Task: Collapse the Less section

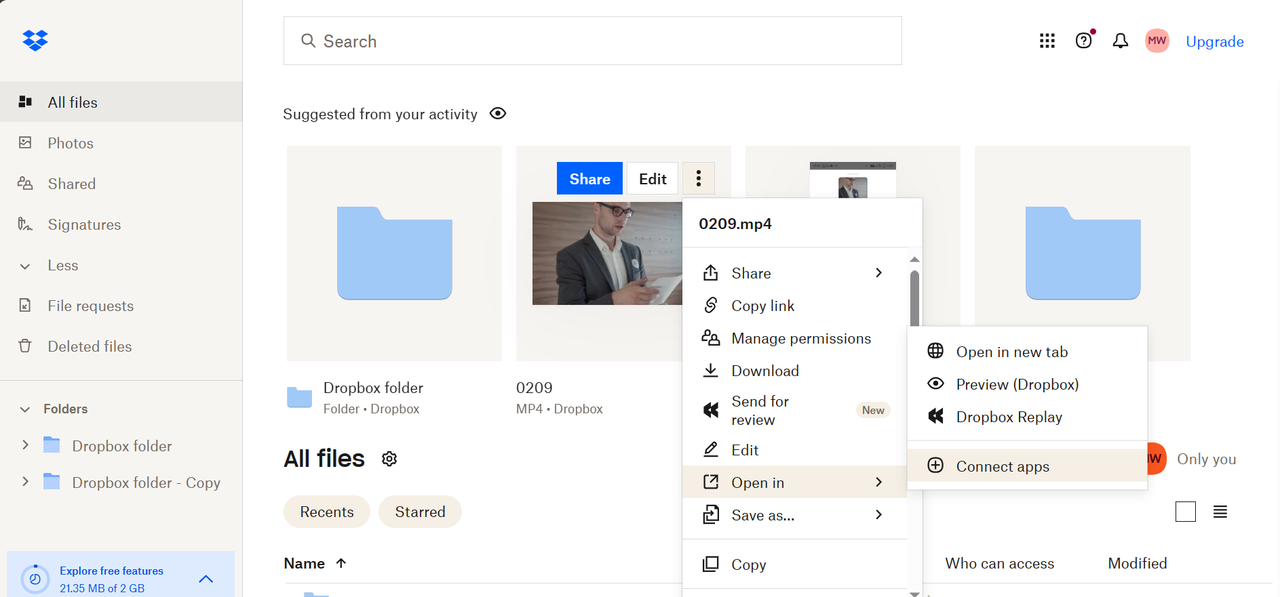Action: 24,265
